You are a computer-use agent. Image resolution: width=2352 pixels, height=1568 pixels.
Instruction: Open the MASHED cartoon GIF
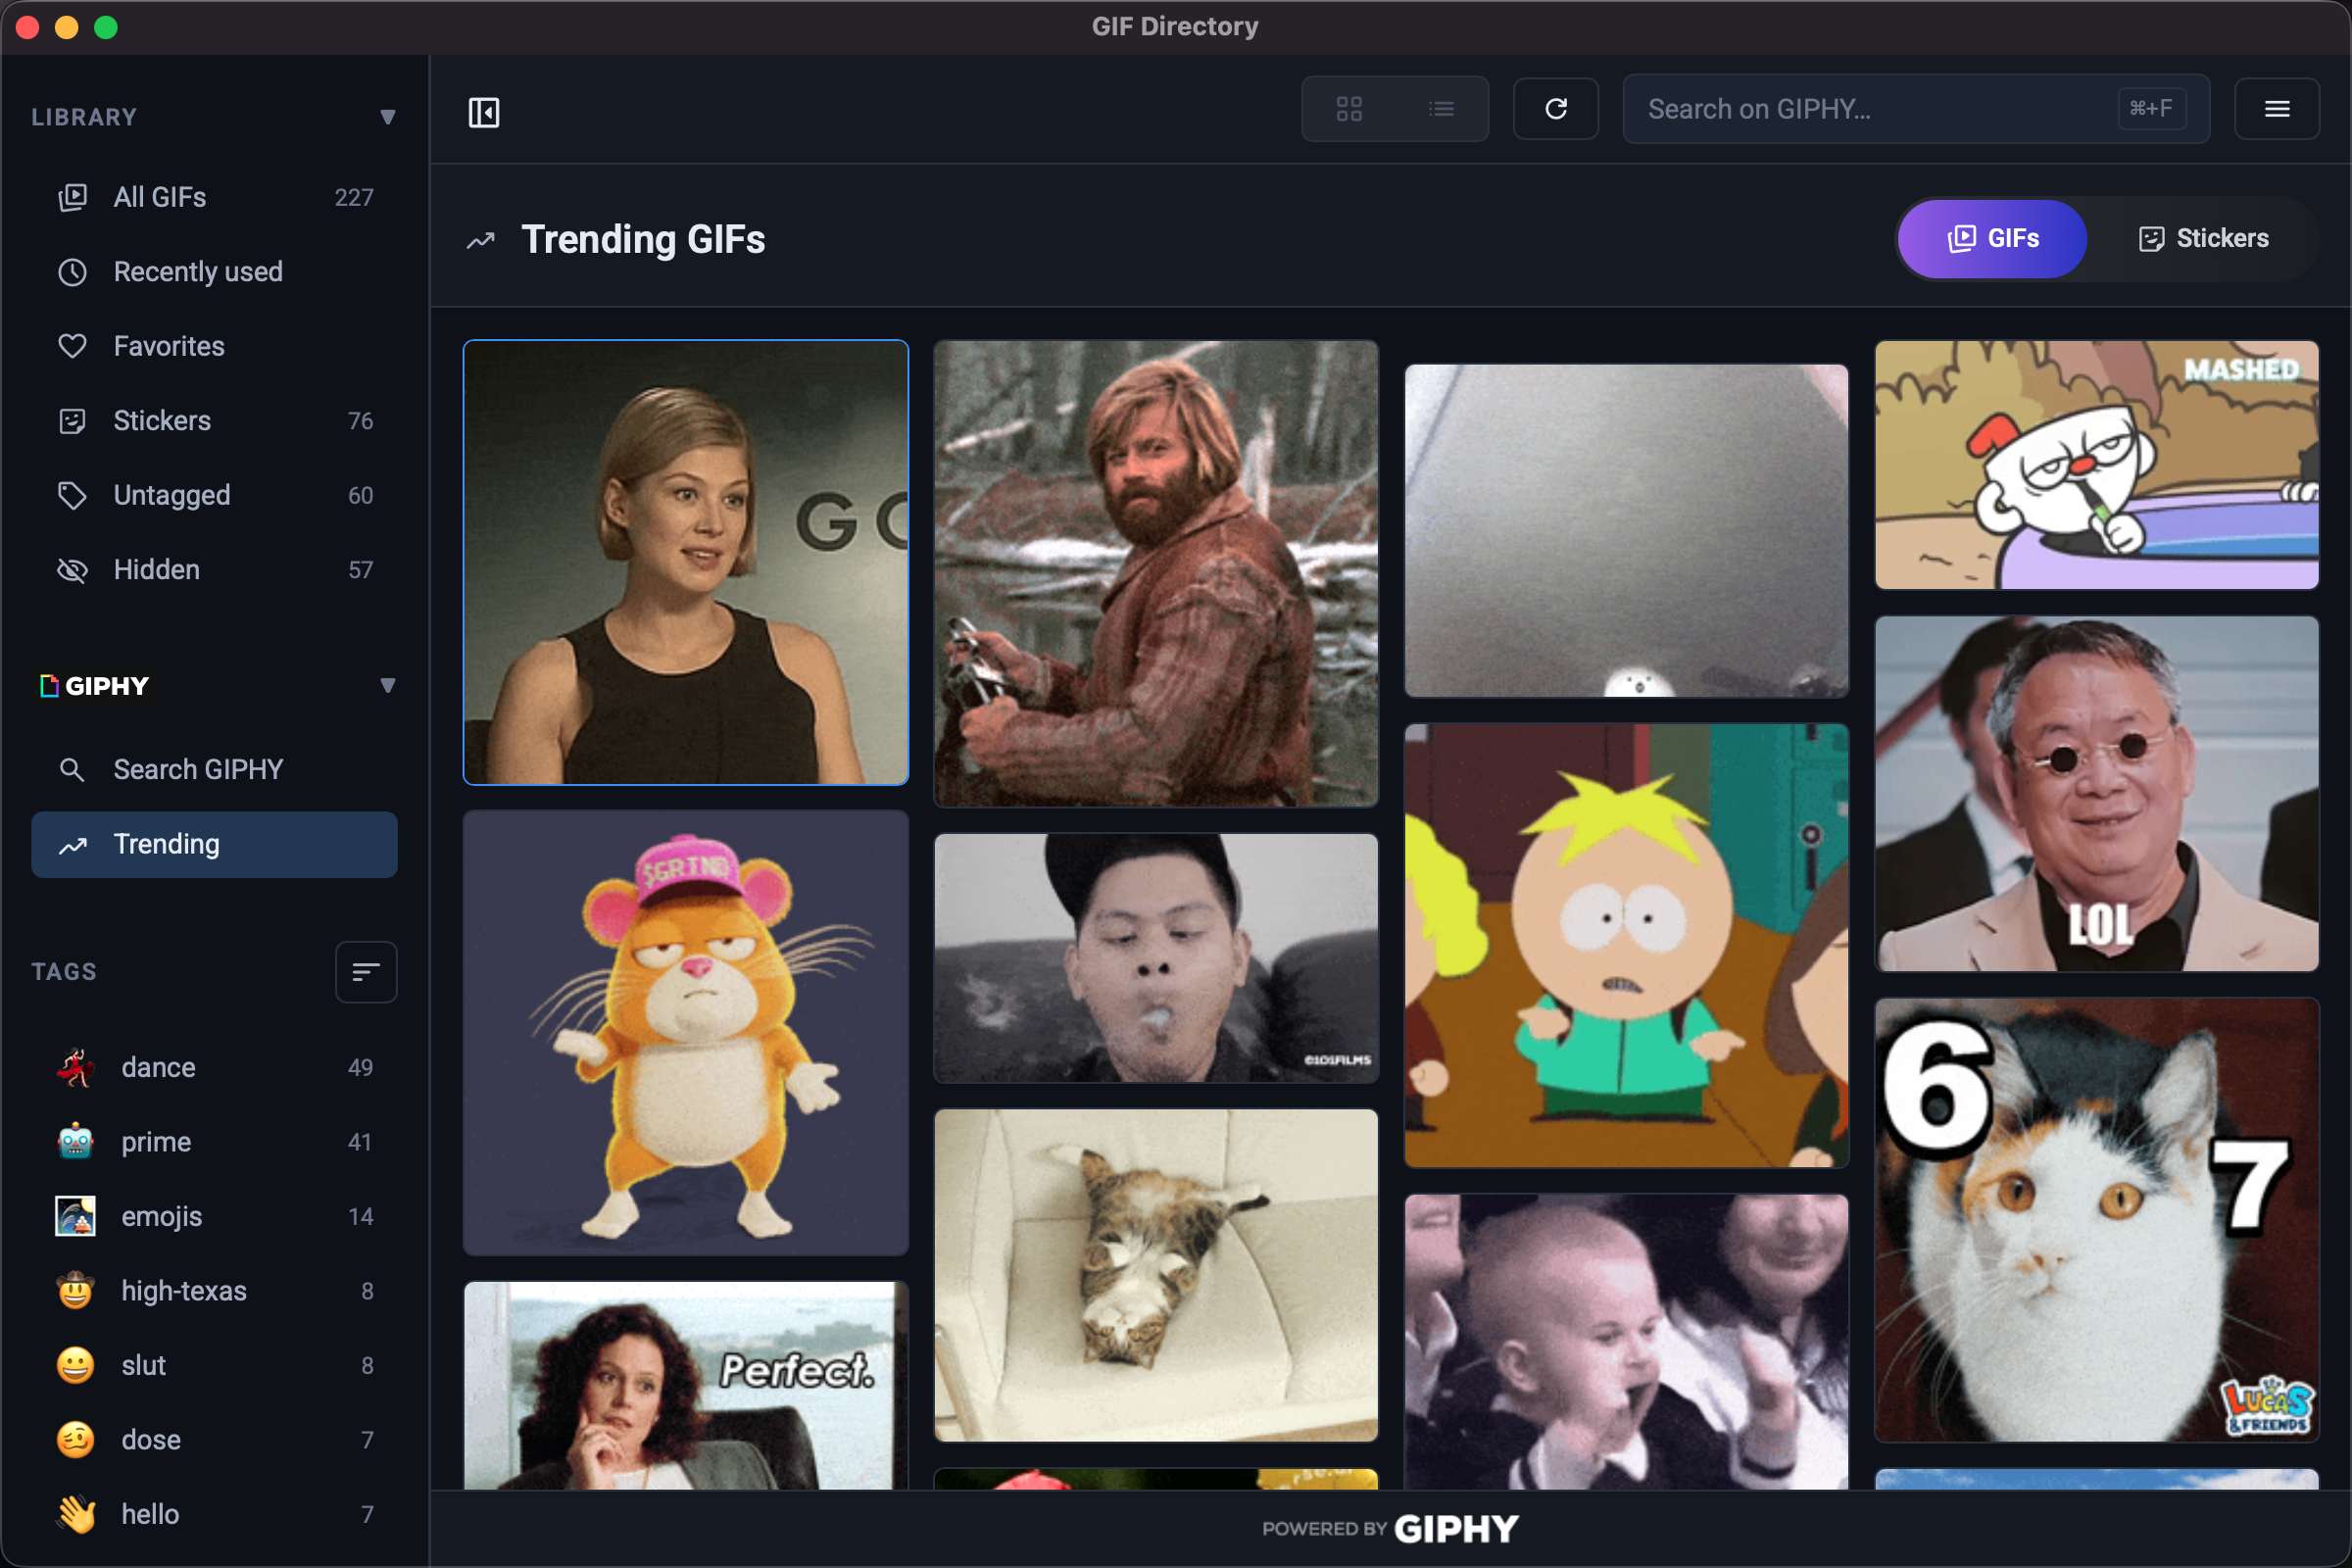(x=2097, y=465)
